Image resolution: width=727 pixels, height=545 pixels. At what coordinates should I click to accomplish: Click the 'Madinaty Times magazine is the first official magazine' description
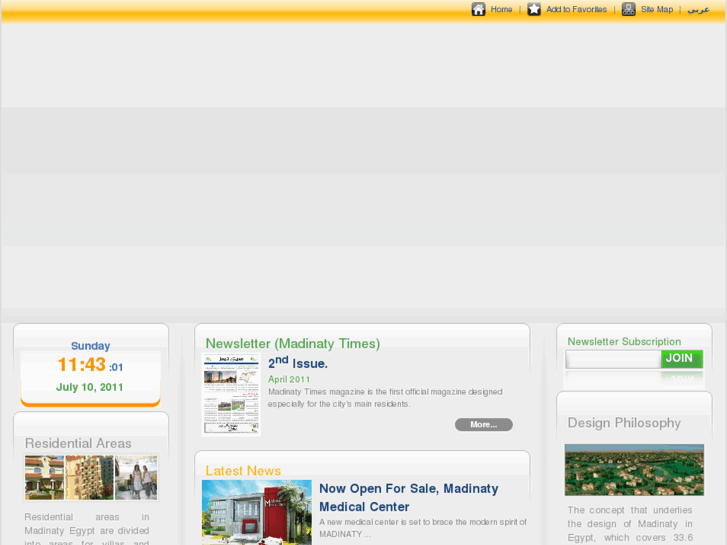point(385,398)
